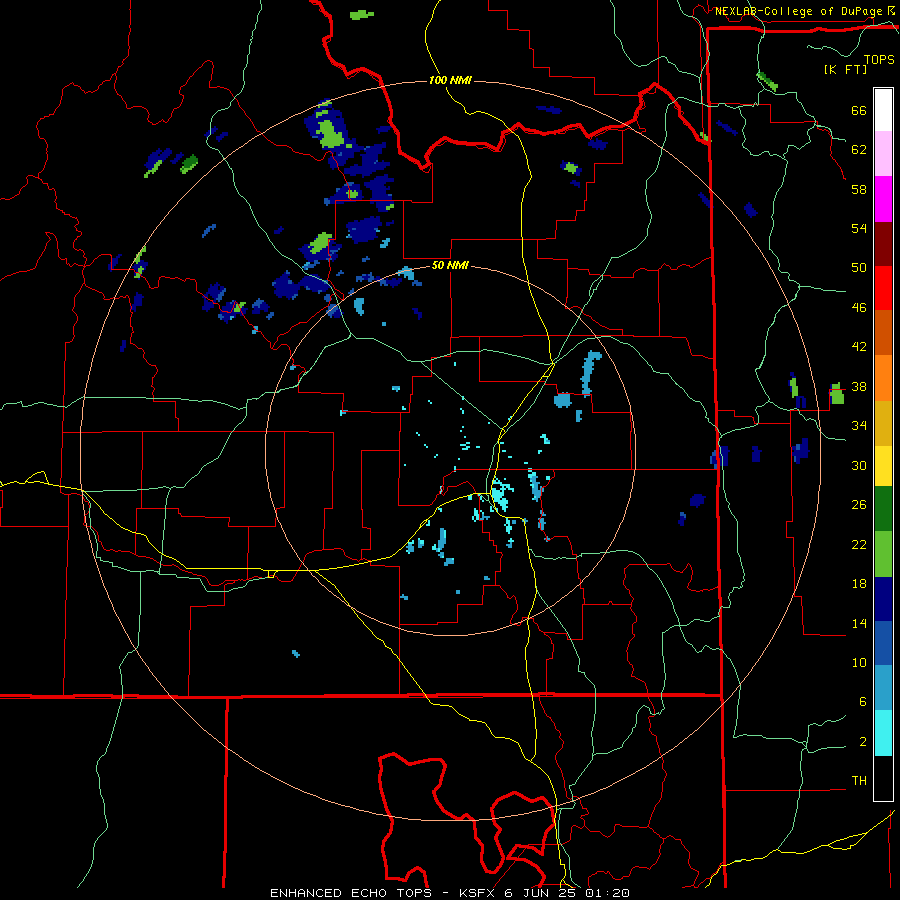Screen dimensions: 900x900
Task: Click the "6" legend value
Action: 863,702
